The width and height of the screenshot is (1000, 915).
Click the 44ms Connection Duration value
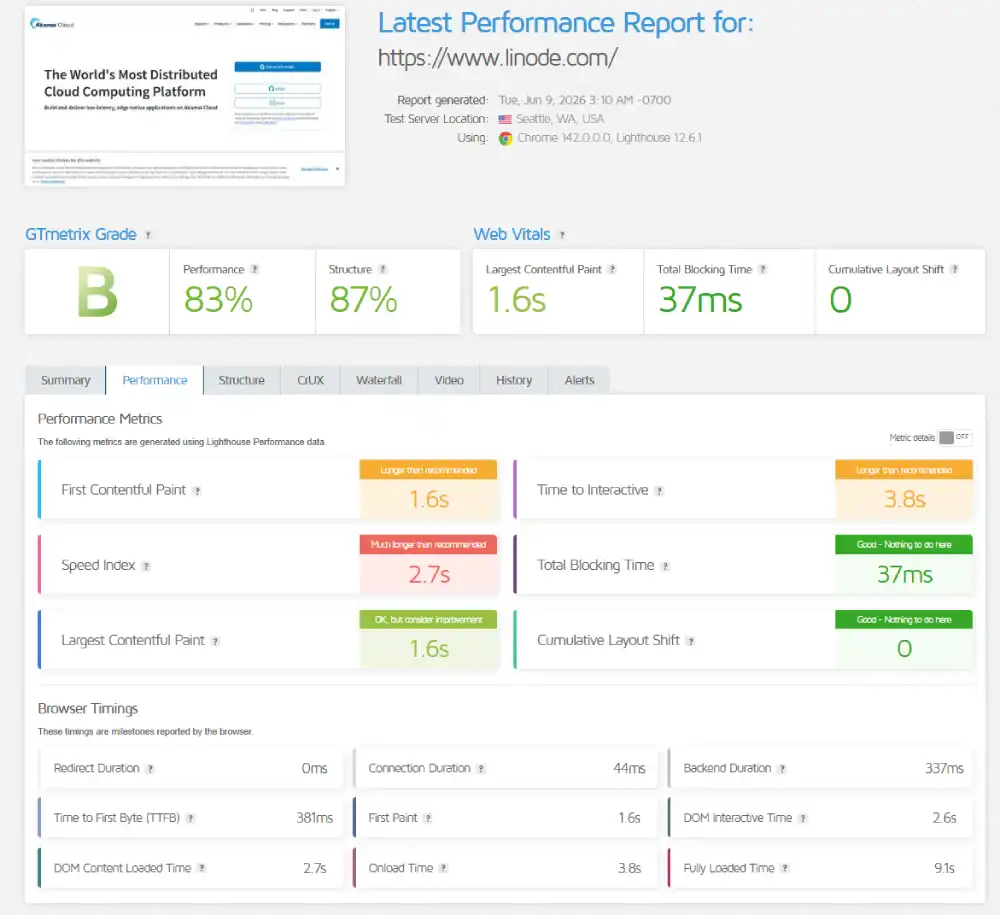[x=629, y=768]
